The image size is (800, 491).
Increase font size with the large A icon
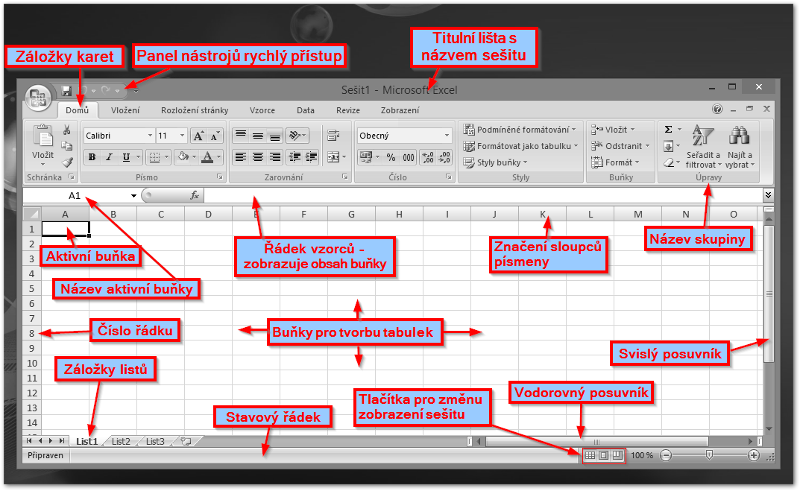point(198,136)
